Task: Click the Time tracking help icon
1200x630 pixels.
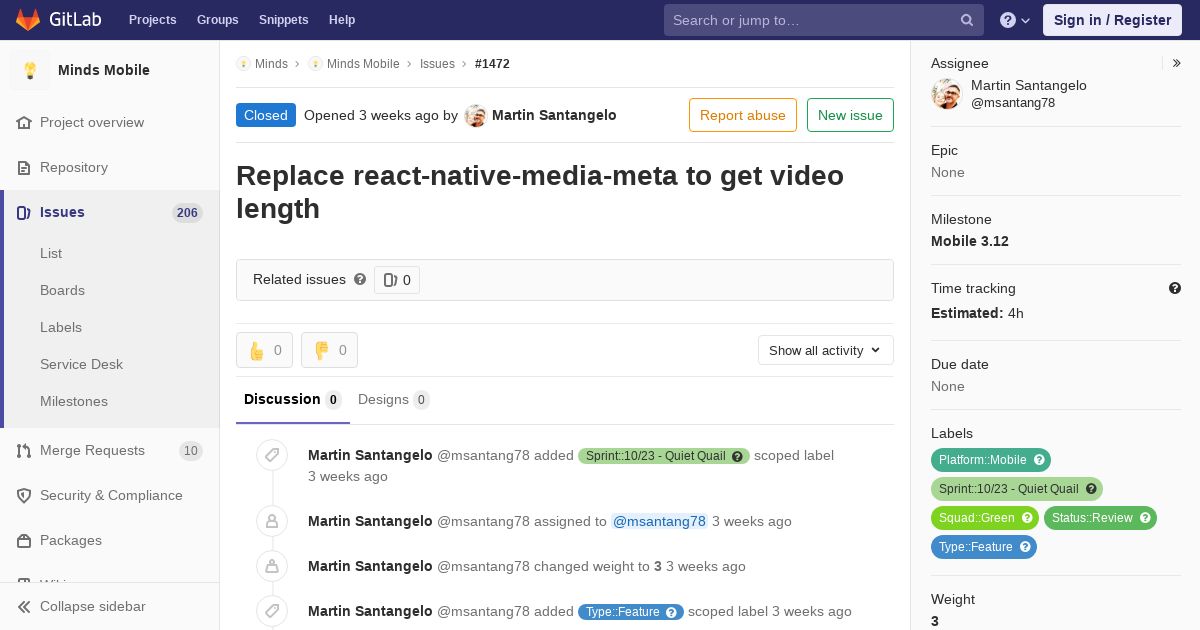Action: click(x=1175, y=289)
